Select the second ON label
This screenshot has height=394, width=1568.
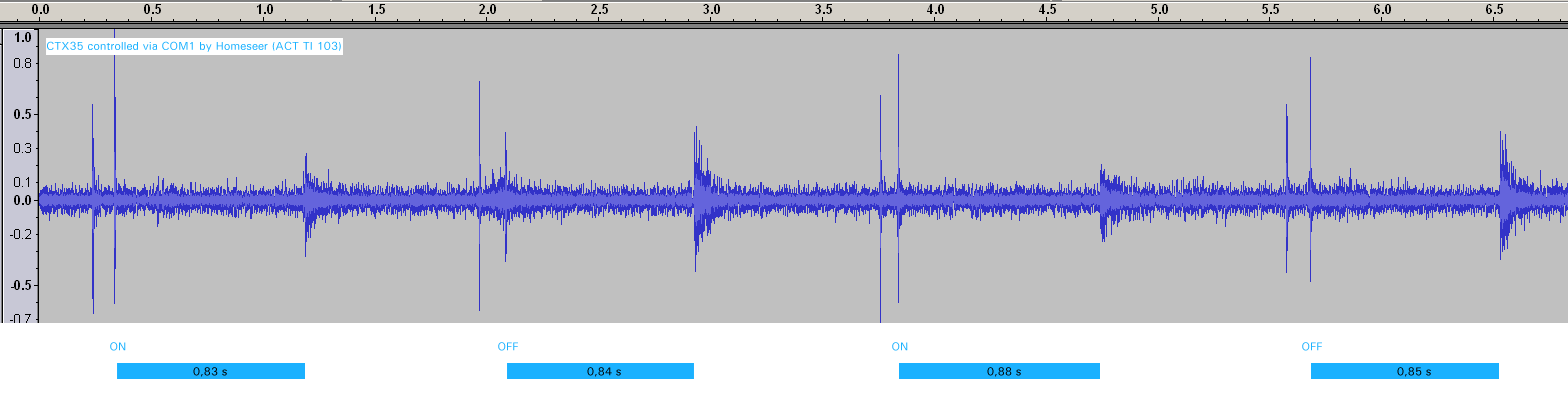pyautogui.click(x=900, y=347)
